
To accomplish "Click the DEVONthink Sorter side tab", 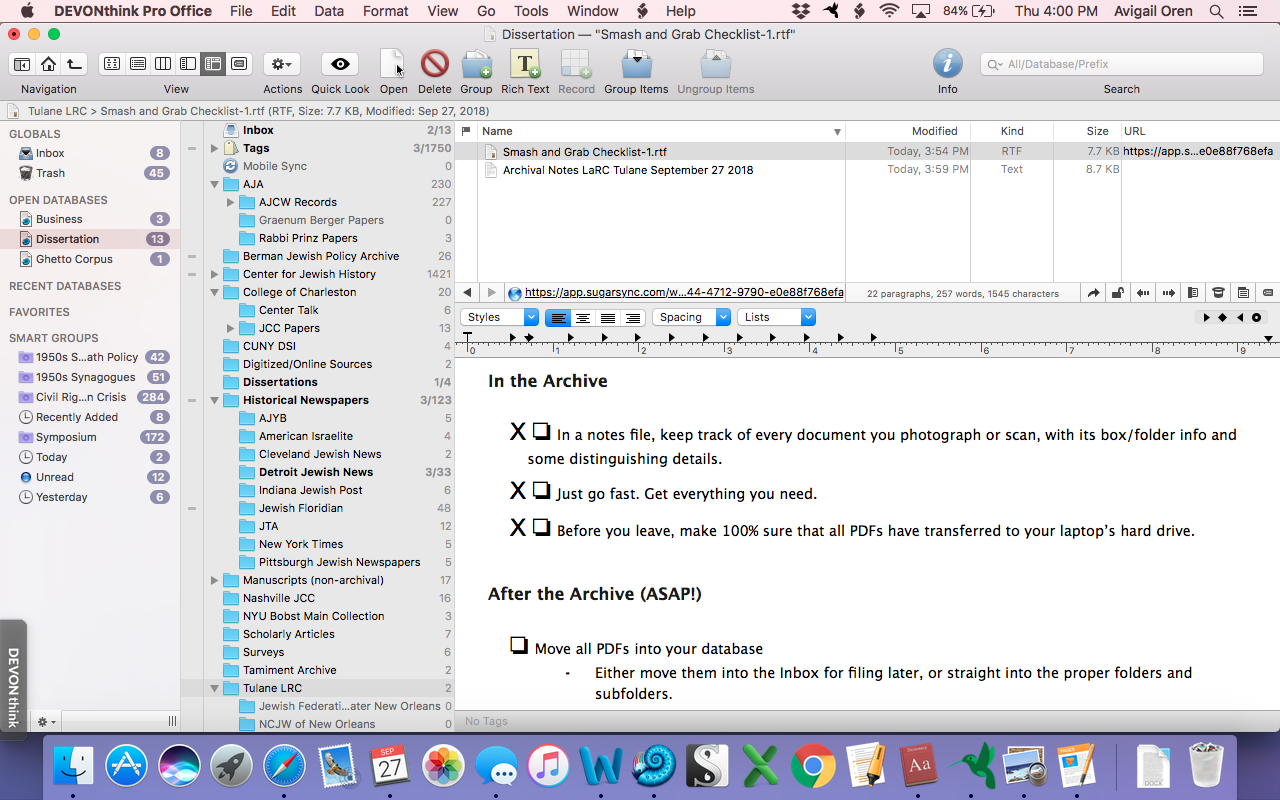I will coord(13,680).
